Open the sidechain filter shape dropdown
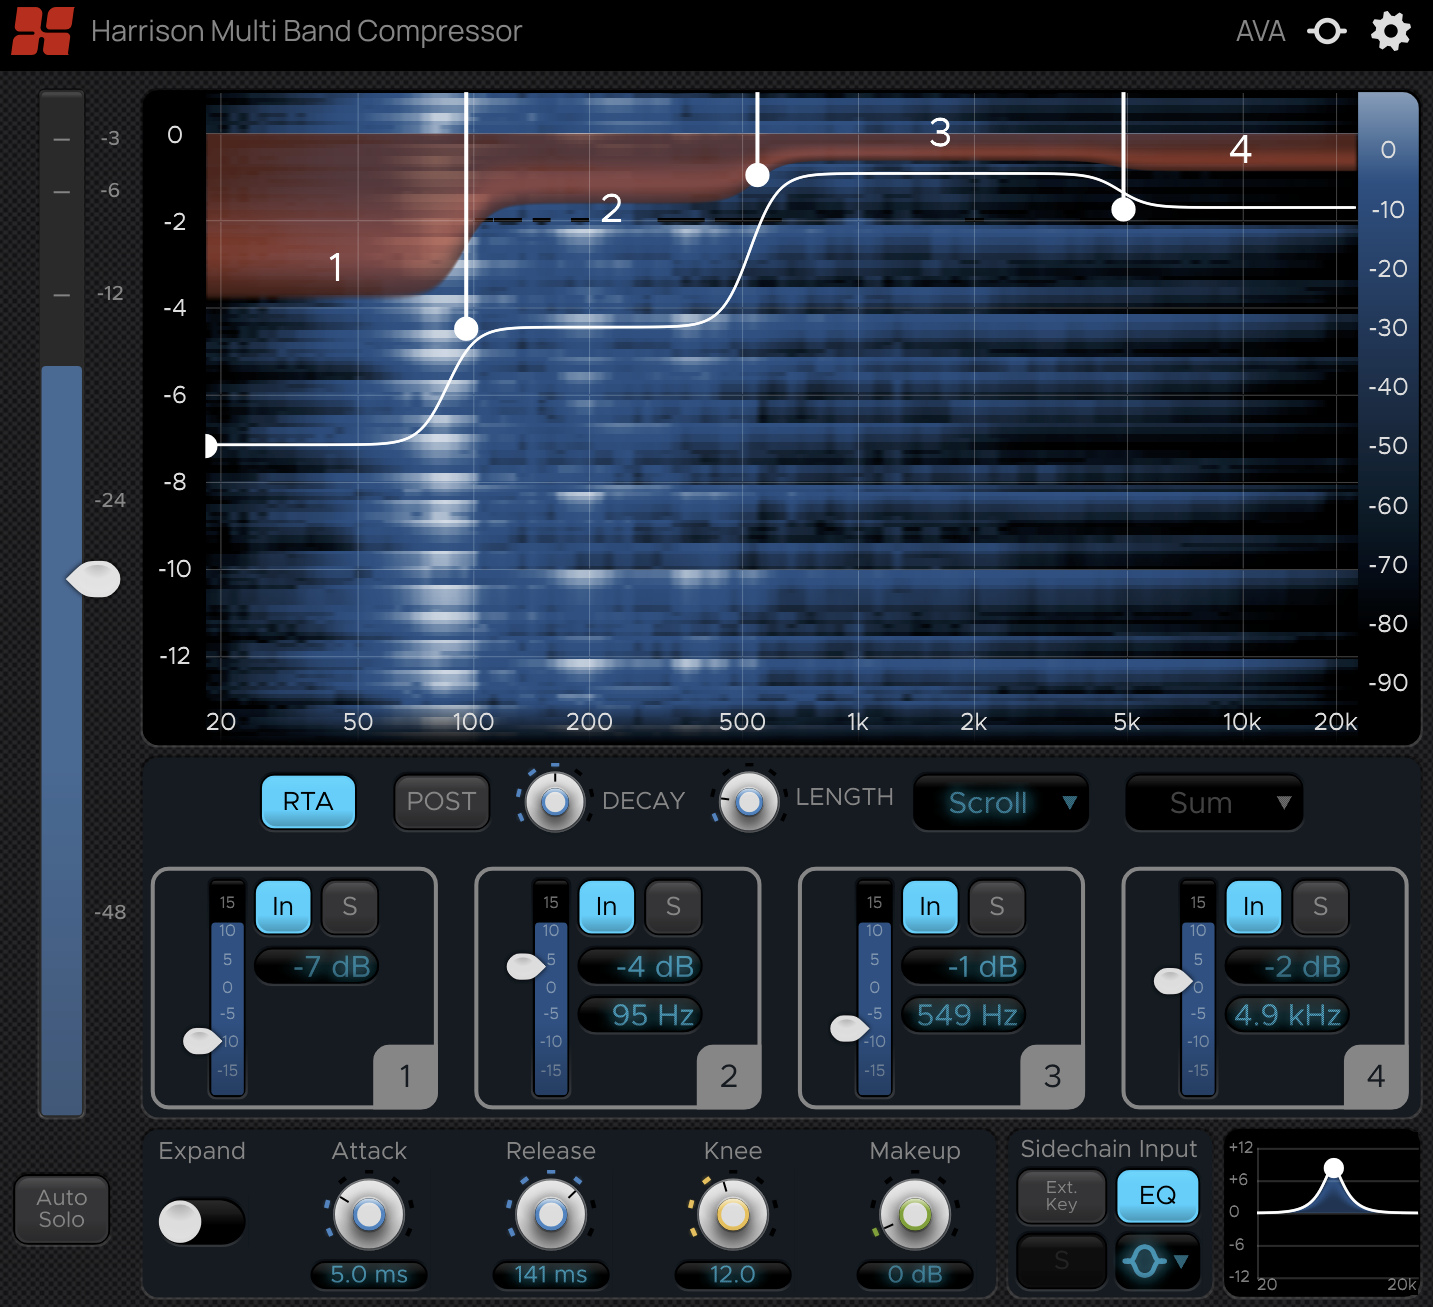This screenshot has width=1433, height=1307. [1157, 1261]
